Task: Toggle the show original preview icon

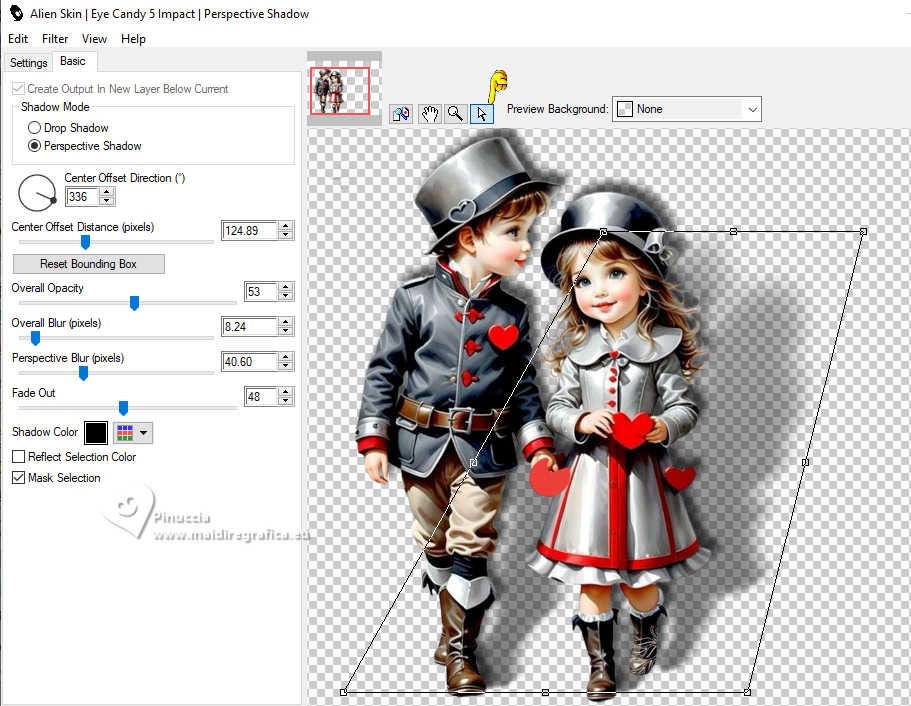Action: pyautogui.click(x=401, y=113)
